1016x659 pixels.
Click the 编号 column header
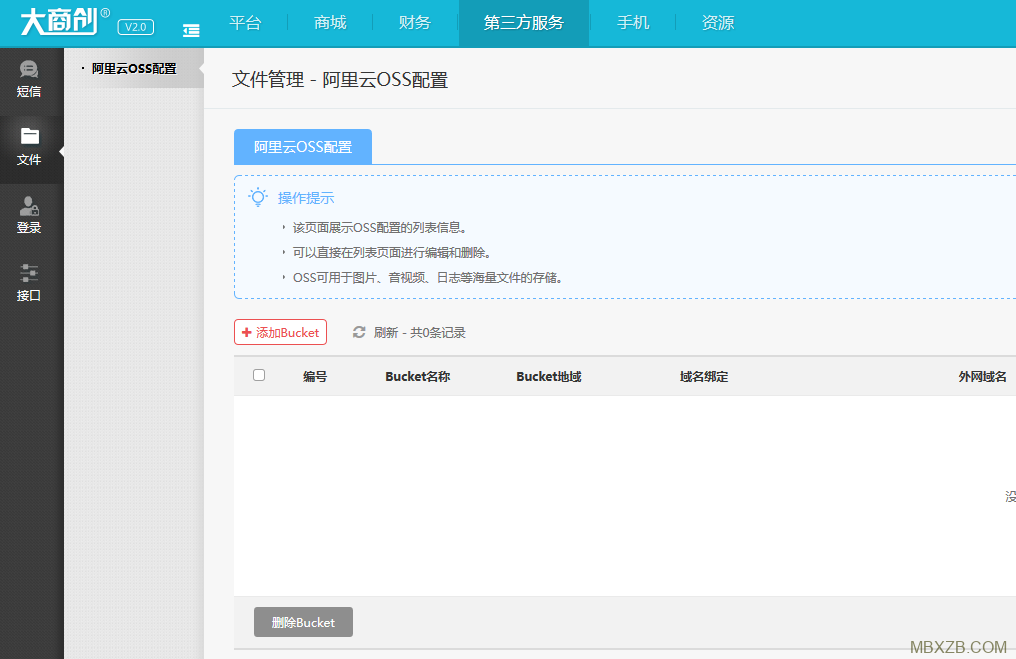pyautogui.click(x=315, y=376)
